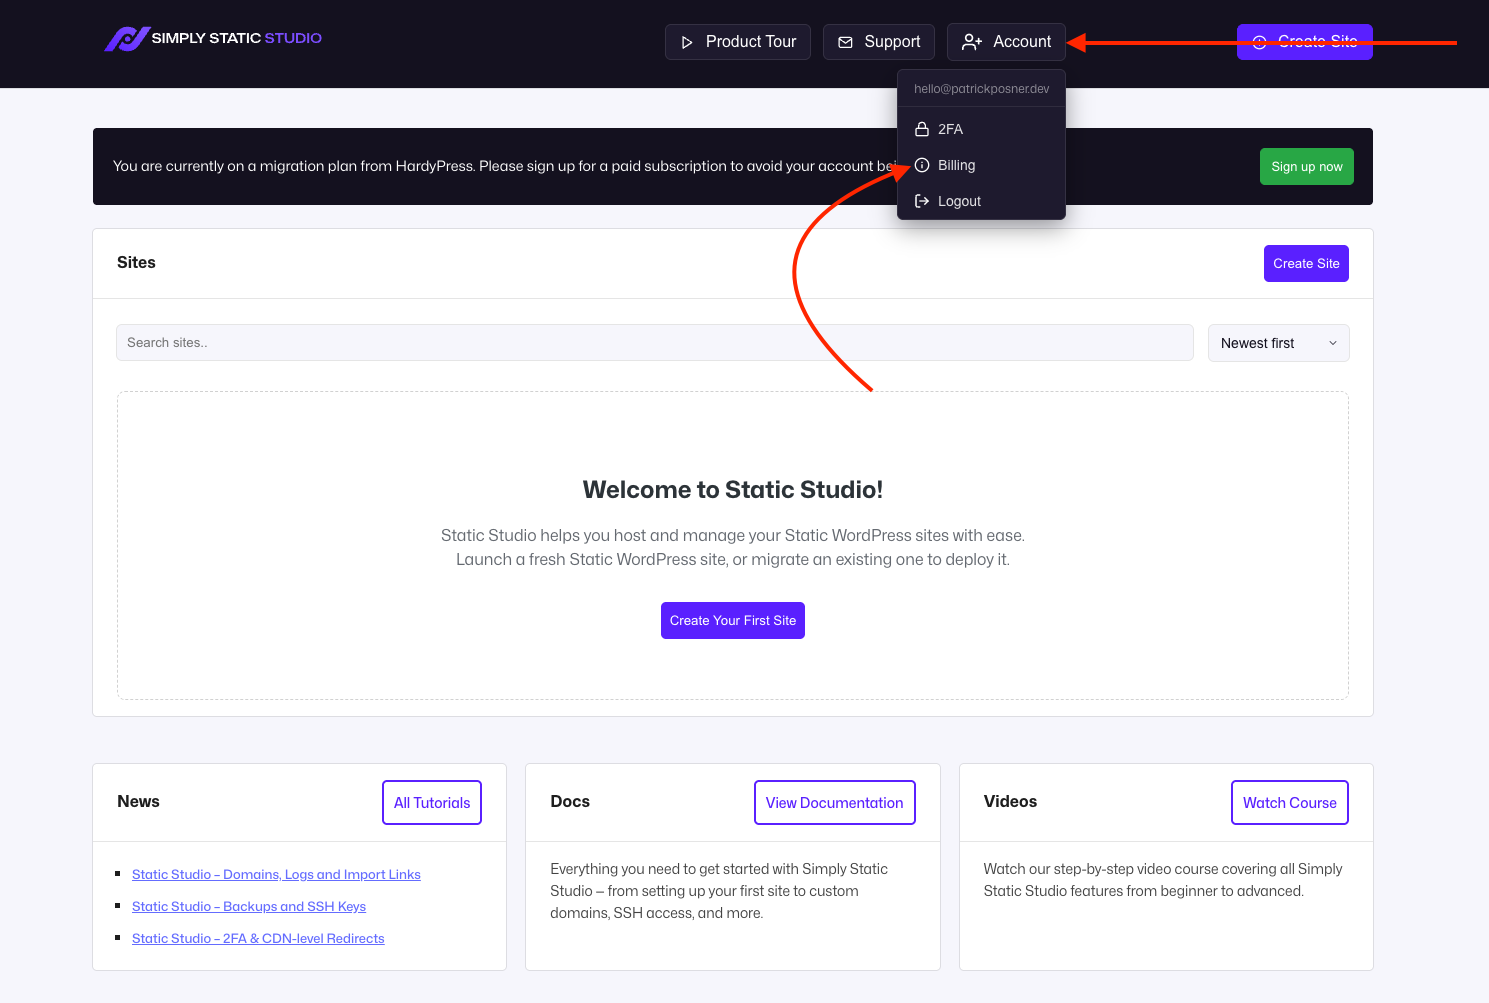The height and width of the screenshot is (1003, 1489).
Task: Click the View Documentation button
Action: tap(835, 803)
